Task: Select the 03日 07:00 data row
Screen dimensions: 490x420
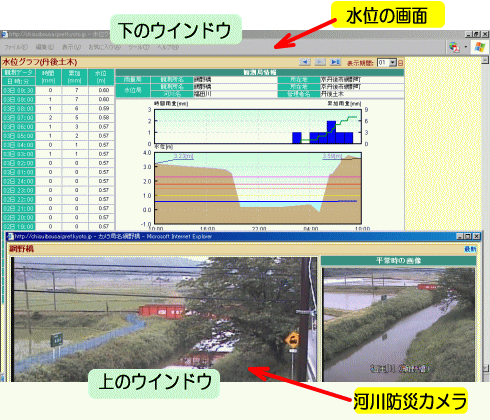Action: pyautogui.click(x=58, y=118)
